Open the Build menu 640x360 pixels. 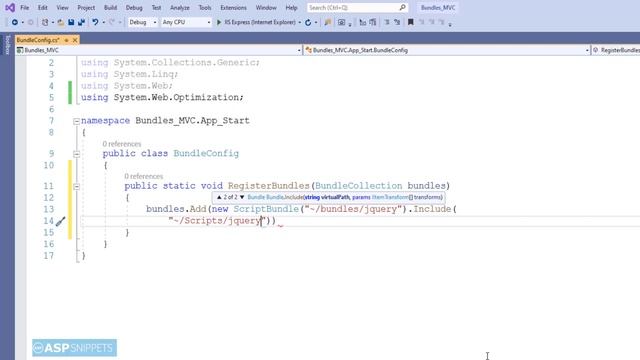110,8
